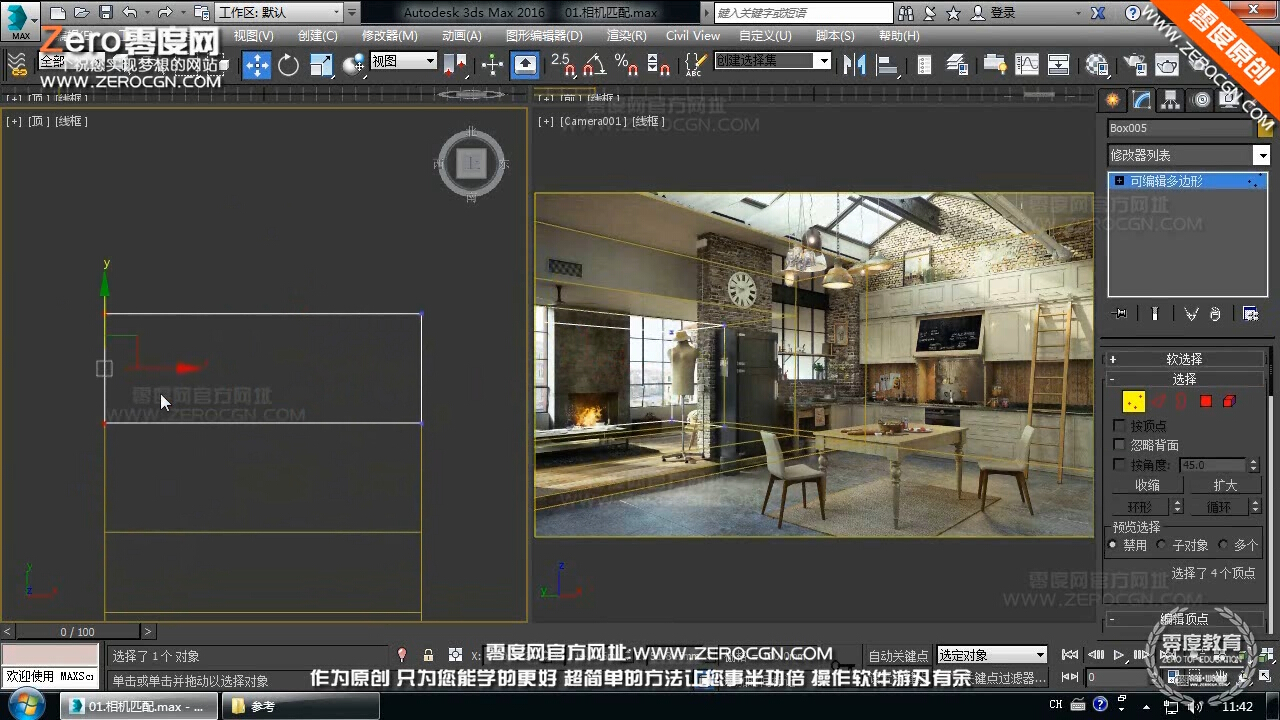
Task: Click the Box005 object color swatch
Action: (x=1265, y=128)
